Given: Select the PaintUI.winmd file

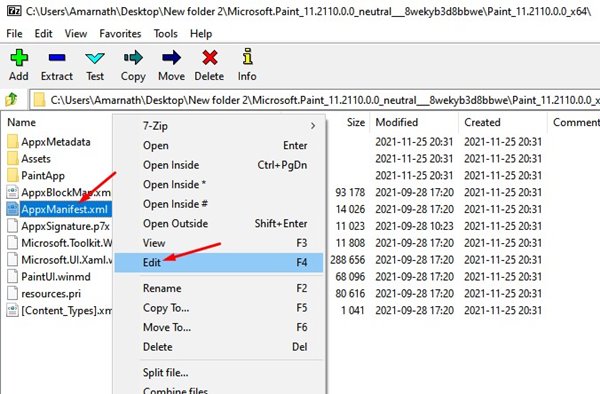Looking at the screenshot, I should 56,277.
